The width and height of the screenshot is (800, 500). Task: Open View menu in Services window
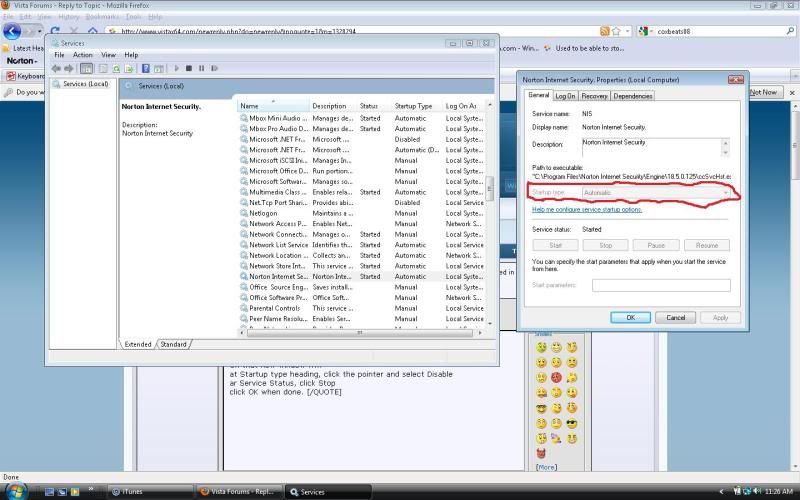click(x=108, y=55)
